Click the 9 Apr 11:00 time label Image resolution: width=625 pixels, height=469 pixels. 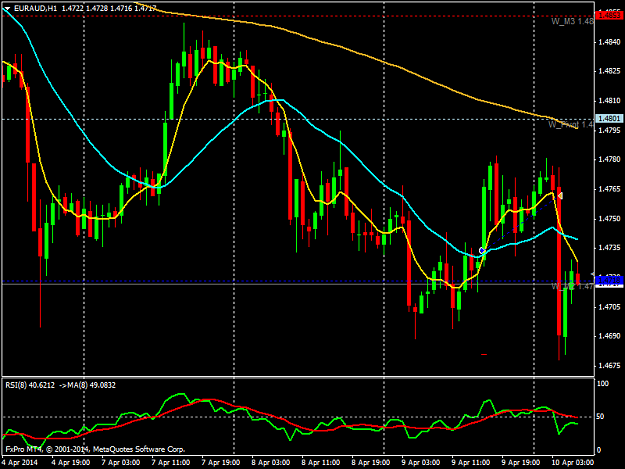tap(471, 463)
